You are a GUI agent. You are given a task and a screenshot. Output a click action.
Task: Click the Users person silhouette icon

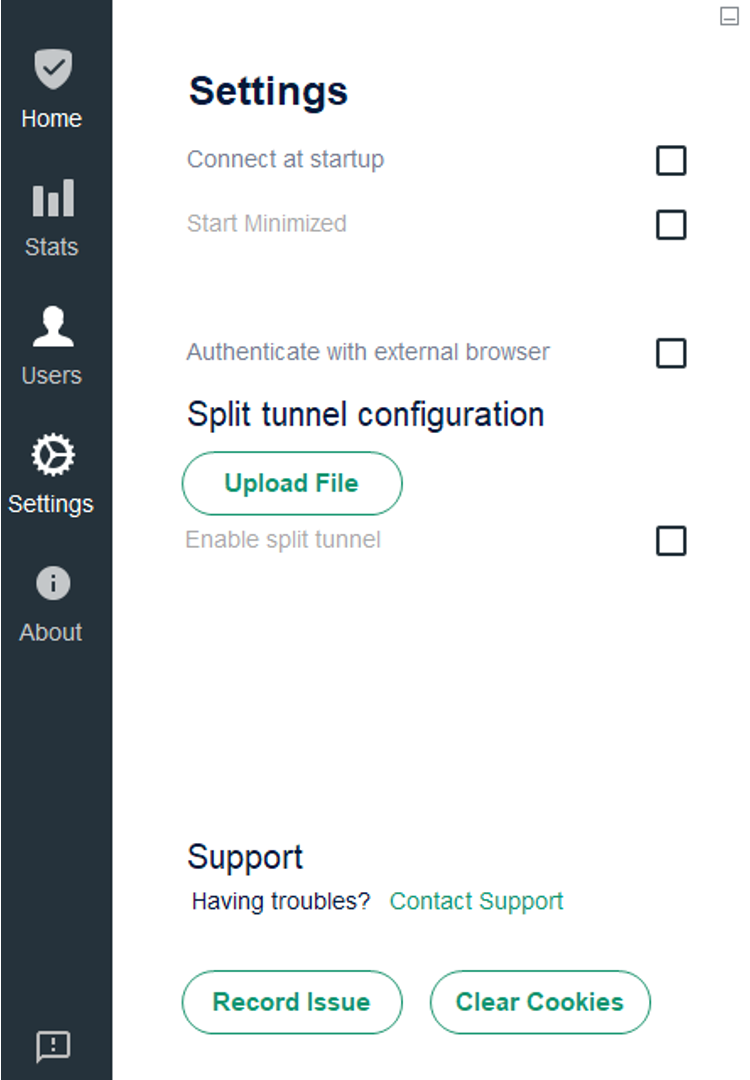tap(52, 327)
